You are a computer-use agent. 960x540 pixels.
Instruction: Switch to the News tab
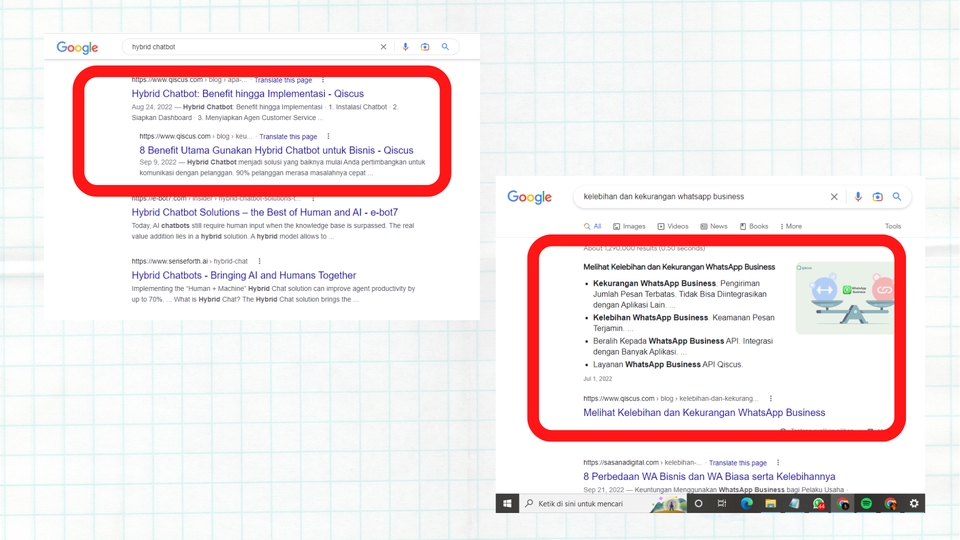[x=714, y=227]
